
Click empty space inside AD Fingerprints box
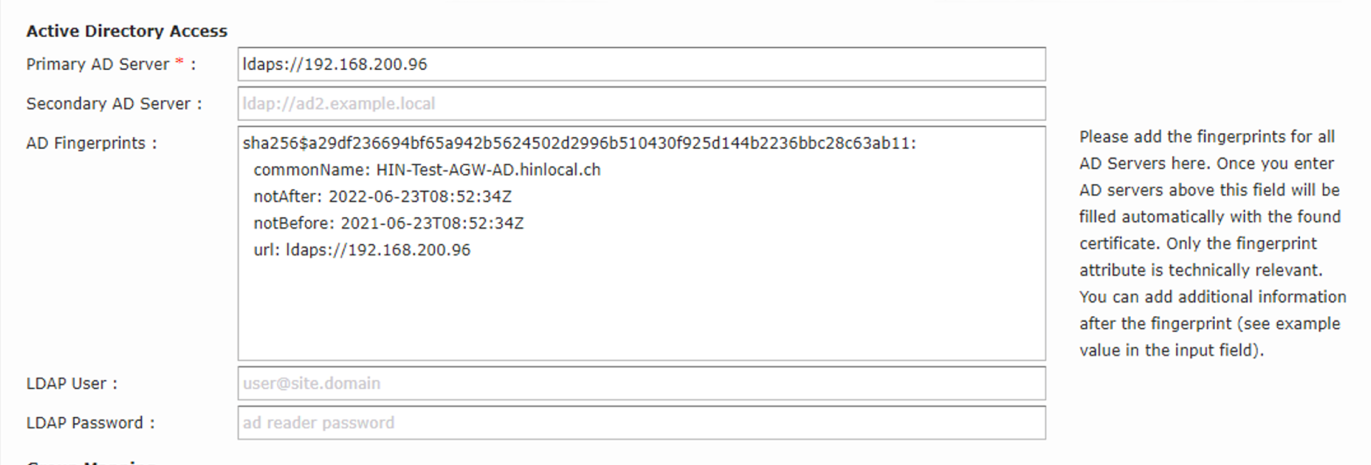[x=641, y=310]
